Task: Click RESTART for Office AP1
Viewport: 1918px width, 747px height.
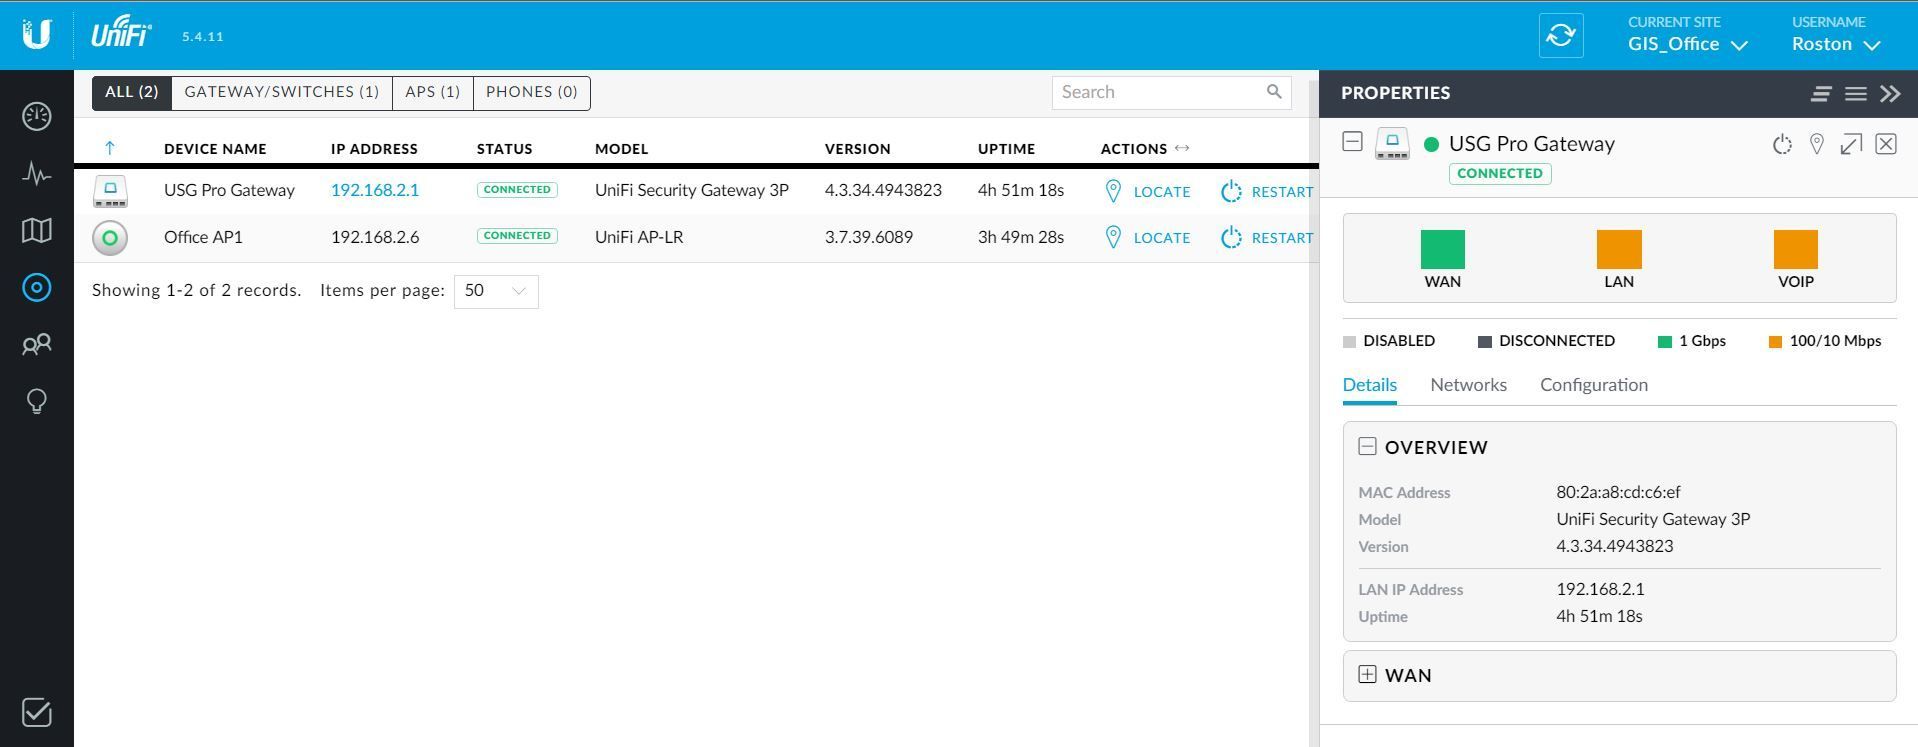Action: pyautogui.click(x=1267, y=238)
